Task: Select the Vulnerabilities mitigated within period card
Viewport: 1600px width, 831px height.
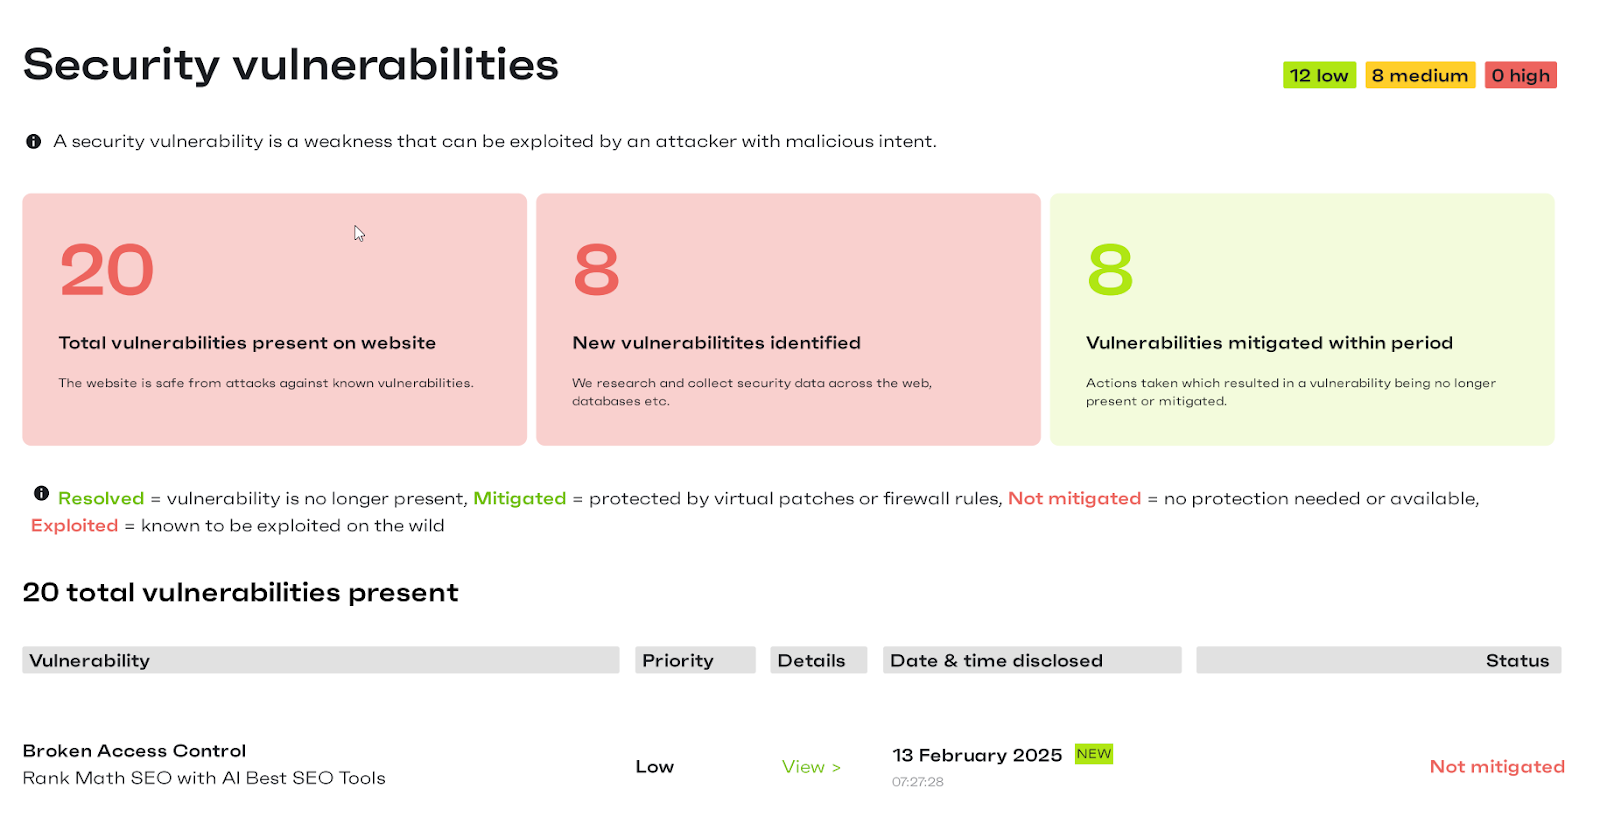Action: click(x=1301, y=320)
